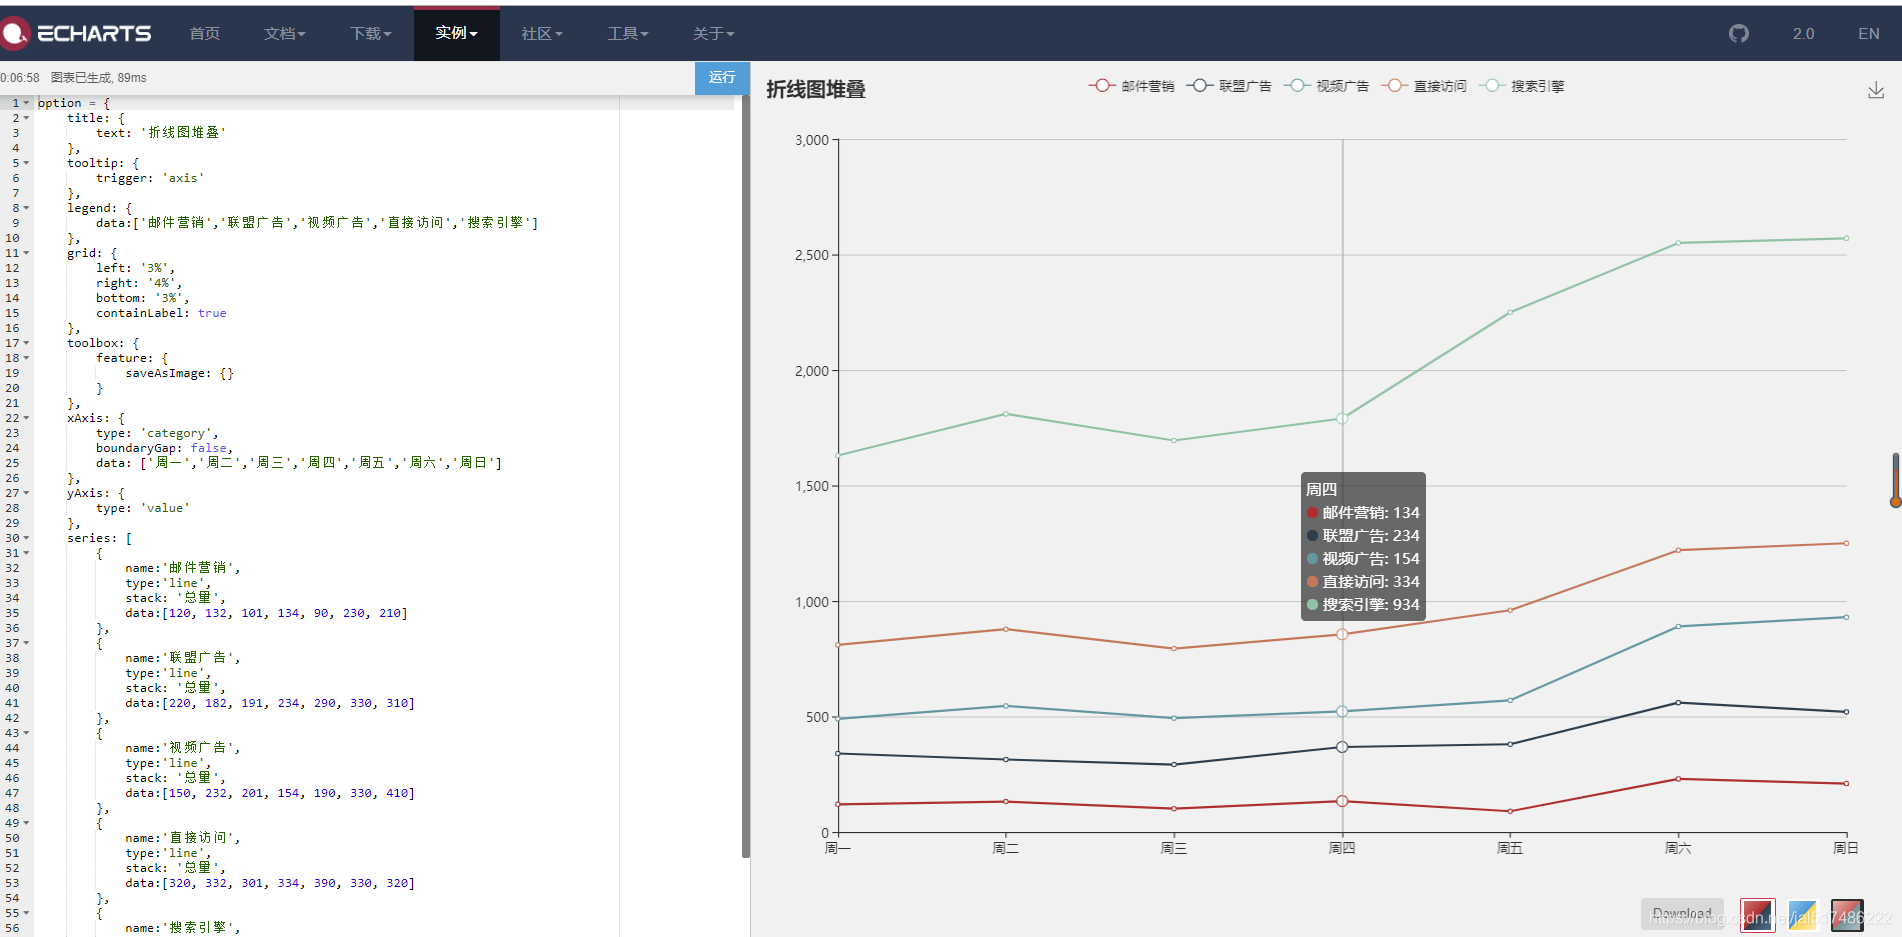Click 视频广告 data point at 周四
The image size is (1902, 937).
[x=1342, y=711]
